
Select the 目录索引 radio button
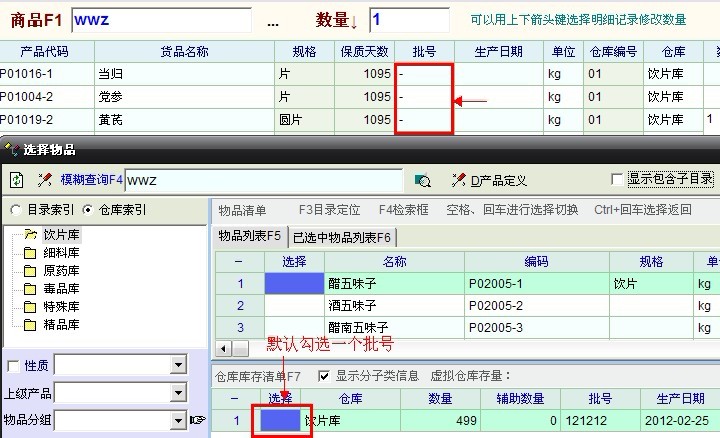click(x=16, y=210)
